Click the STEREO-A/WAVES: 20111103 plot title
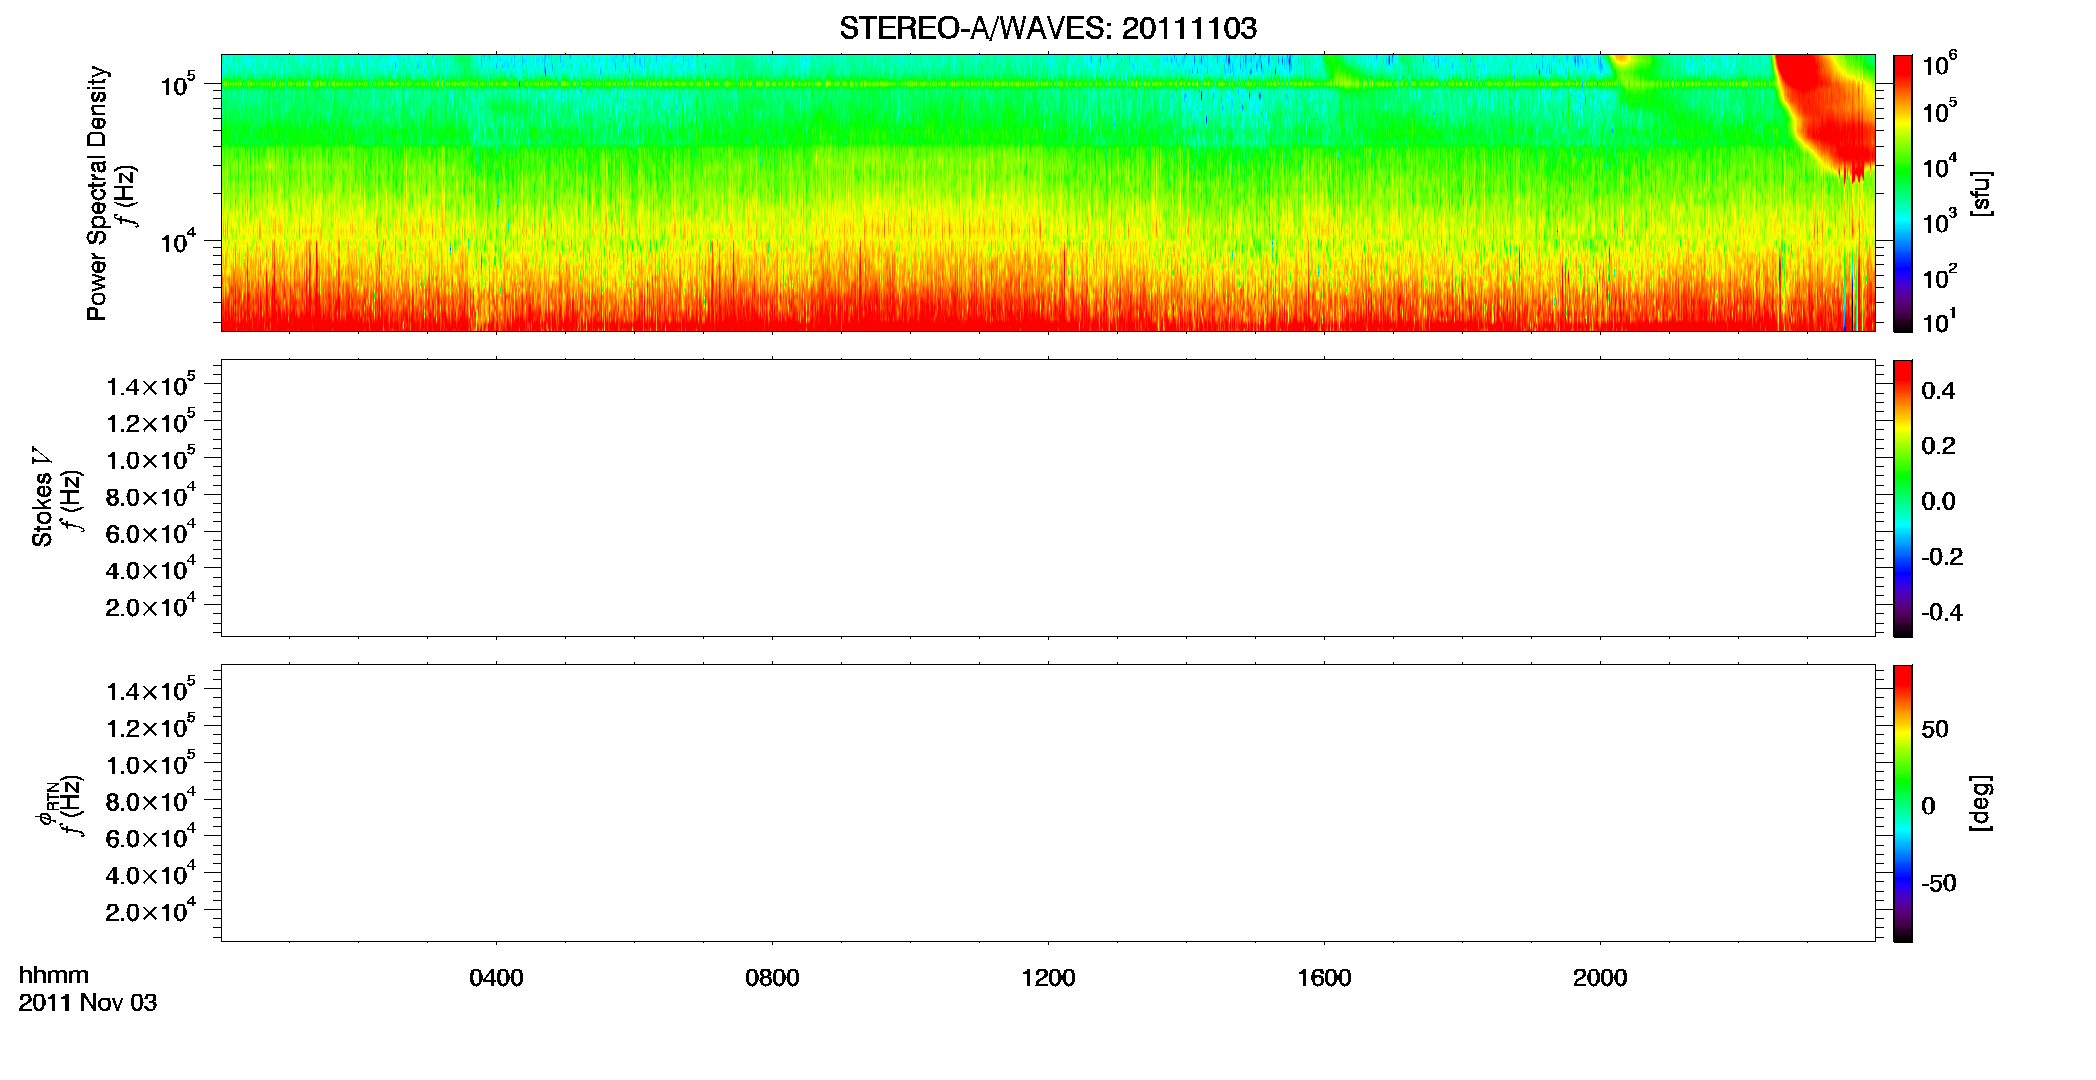The width and height of the screenshot is (2096, 1080). click(1048, 28)
